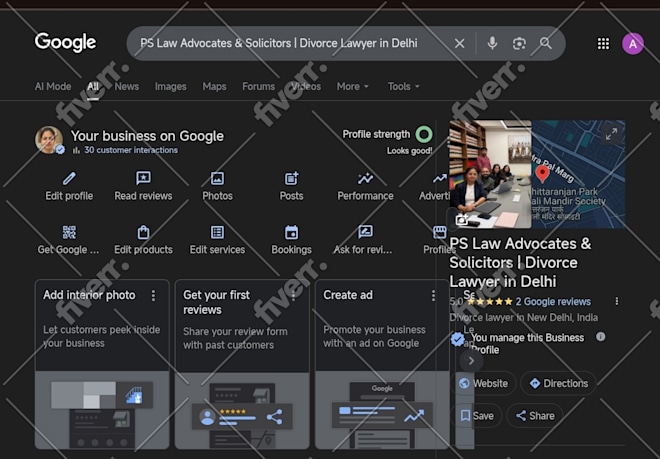This screenshot has width=660, height=459.
Task: Click the info icon beside Business Profile
Action: pos(601,336)
